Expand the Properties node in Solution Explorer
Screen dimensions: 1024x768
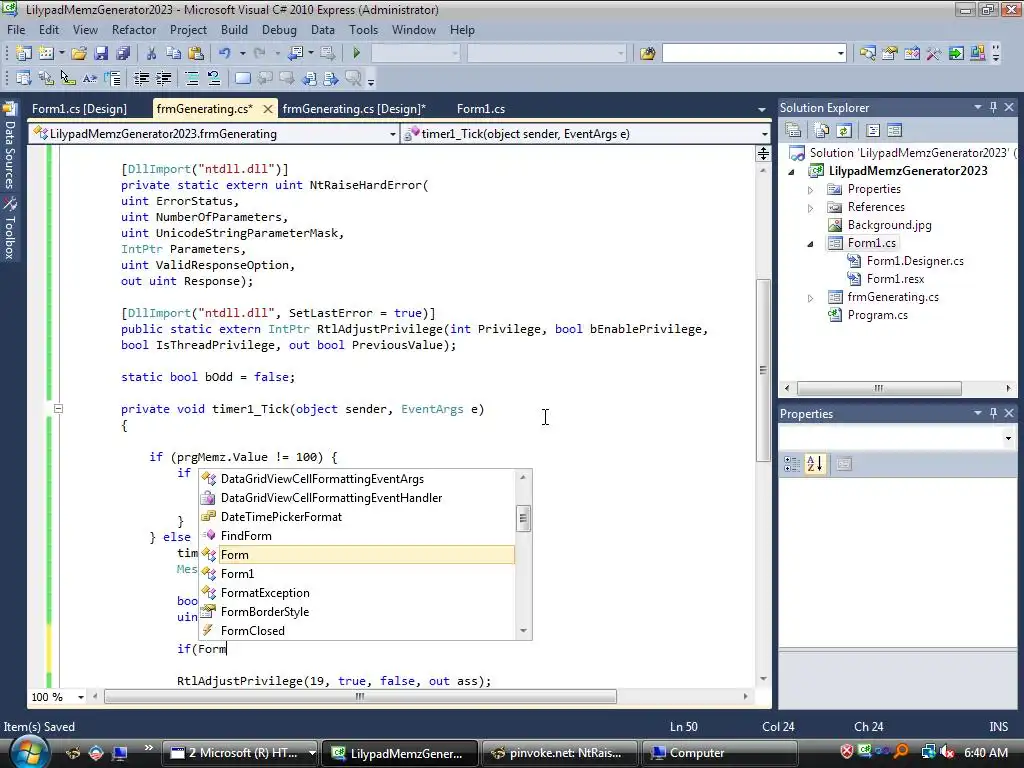810,190
